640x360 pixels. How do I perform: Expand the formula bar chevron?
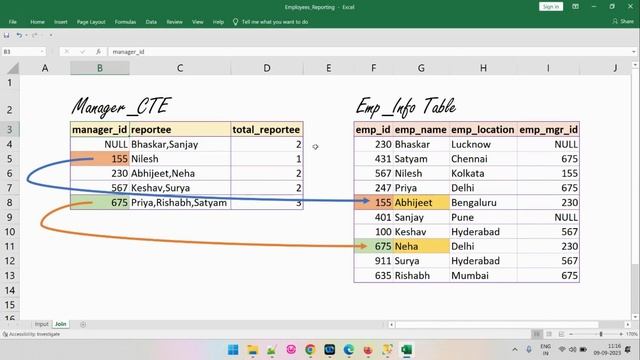[633, 52]
